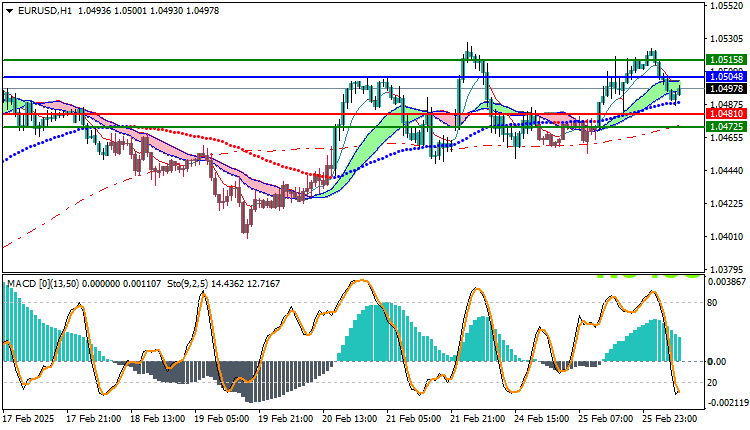Image resolution: width=750 pixels, height=430 pixels.
Task: Click the 1.04225 price axis value
Action: click(x=727, y=204)
